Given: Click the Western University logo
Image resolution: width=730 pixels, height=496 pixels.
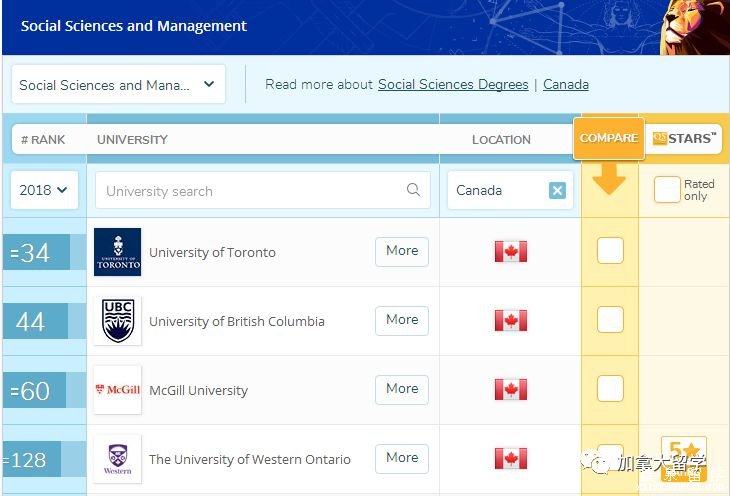Looking at the screenshot, I should coord(117,459).
